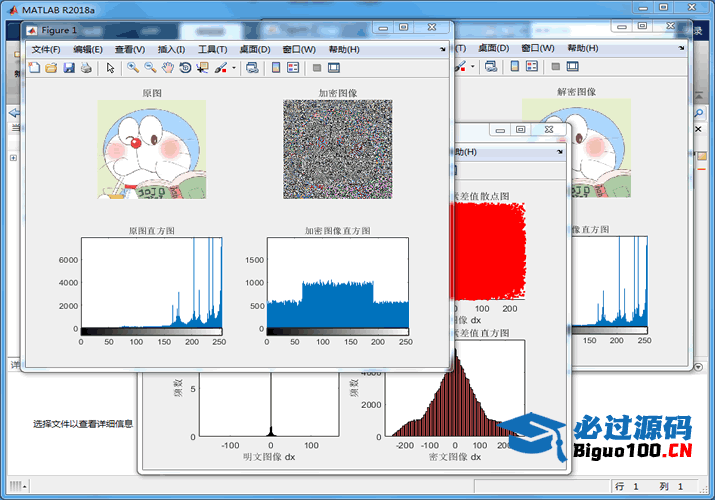The height and width of the screenshot is (500, 715).
Task: Insert Colorbar in the decrypted-image figure window
Action: pos(515,67)
